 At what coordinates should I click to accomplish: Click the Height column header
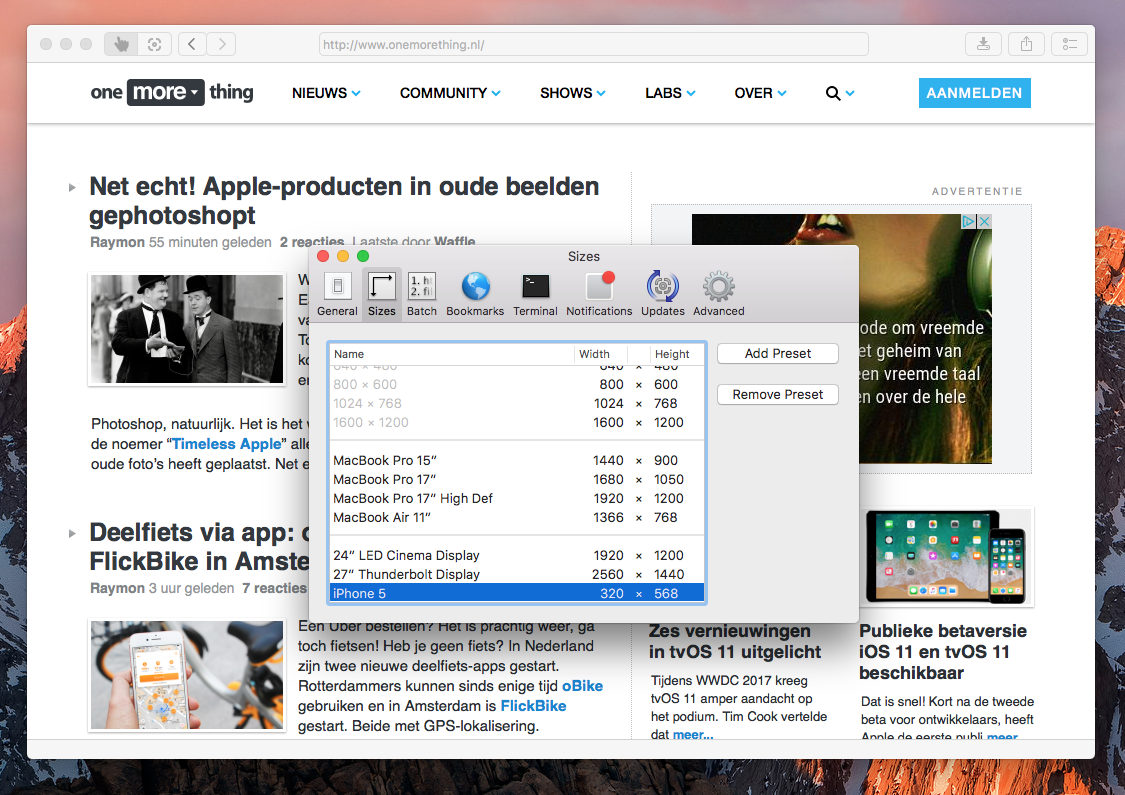pos(677,354)
